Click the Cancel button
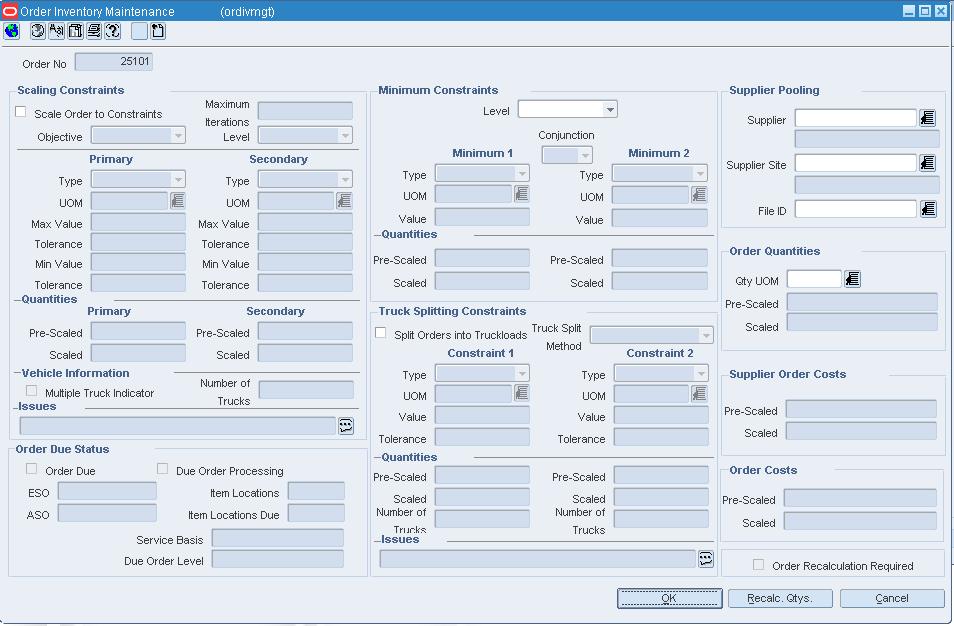The height and width of the screenshot is (626, 954). click(x=892, y=599)
